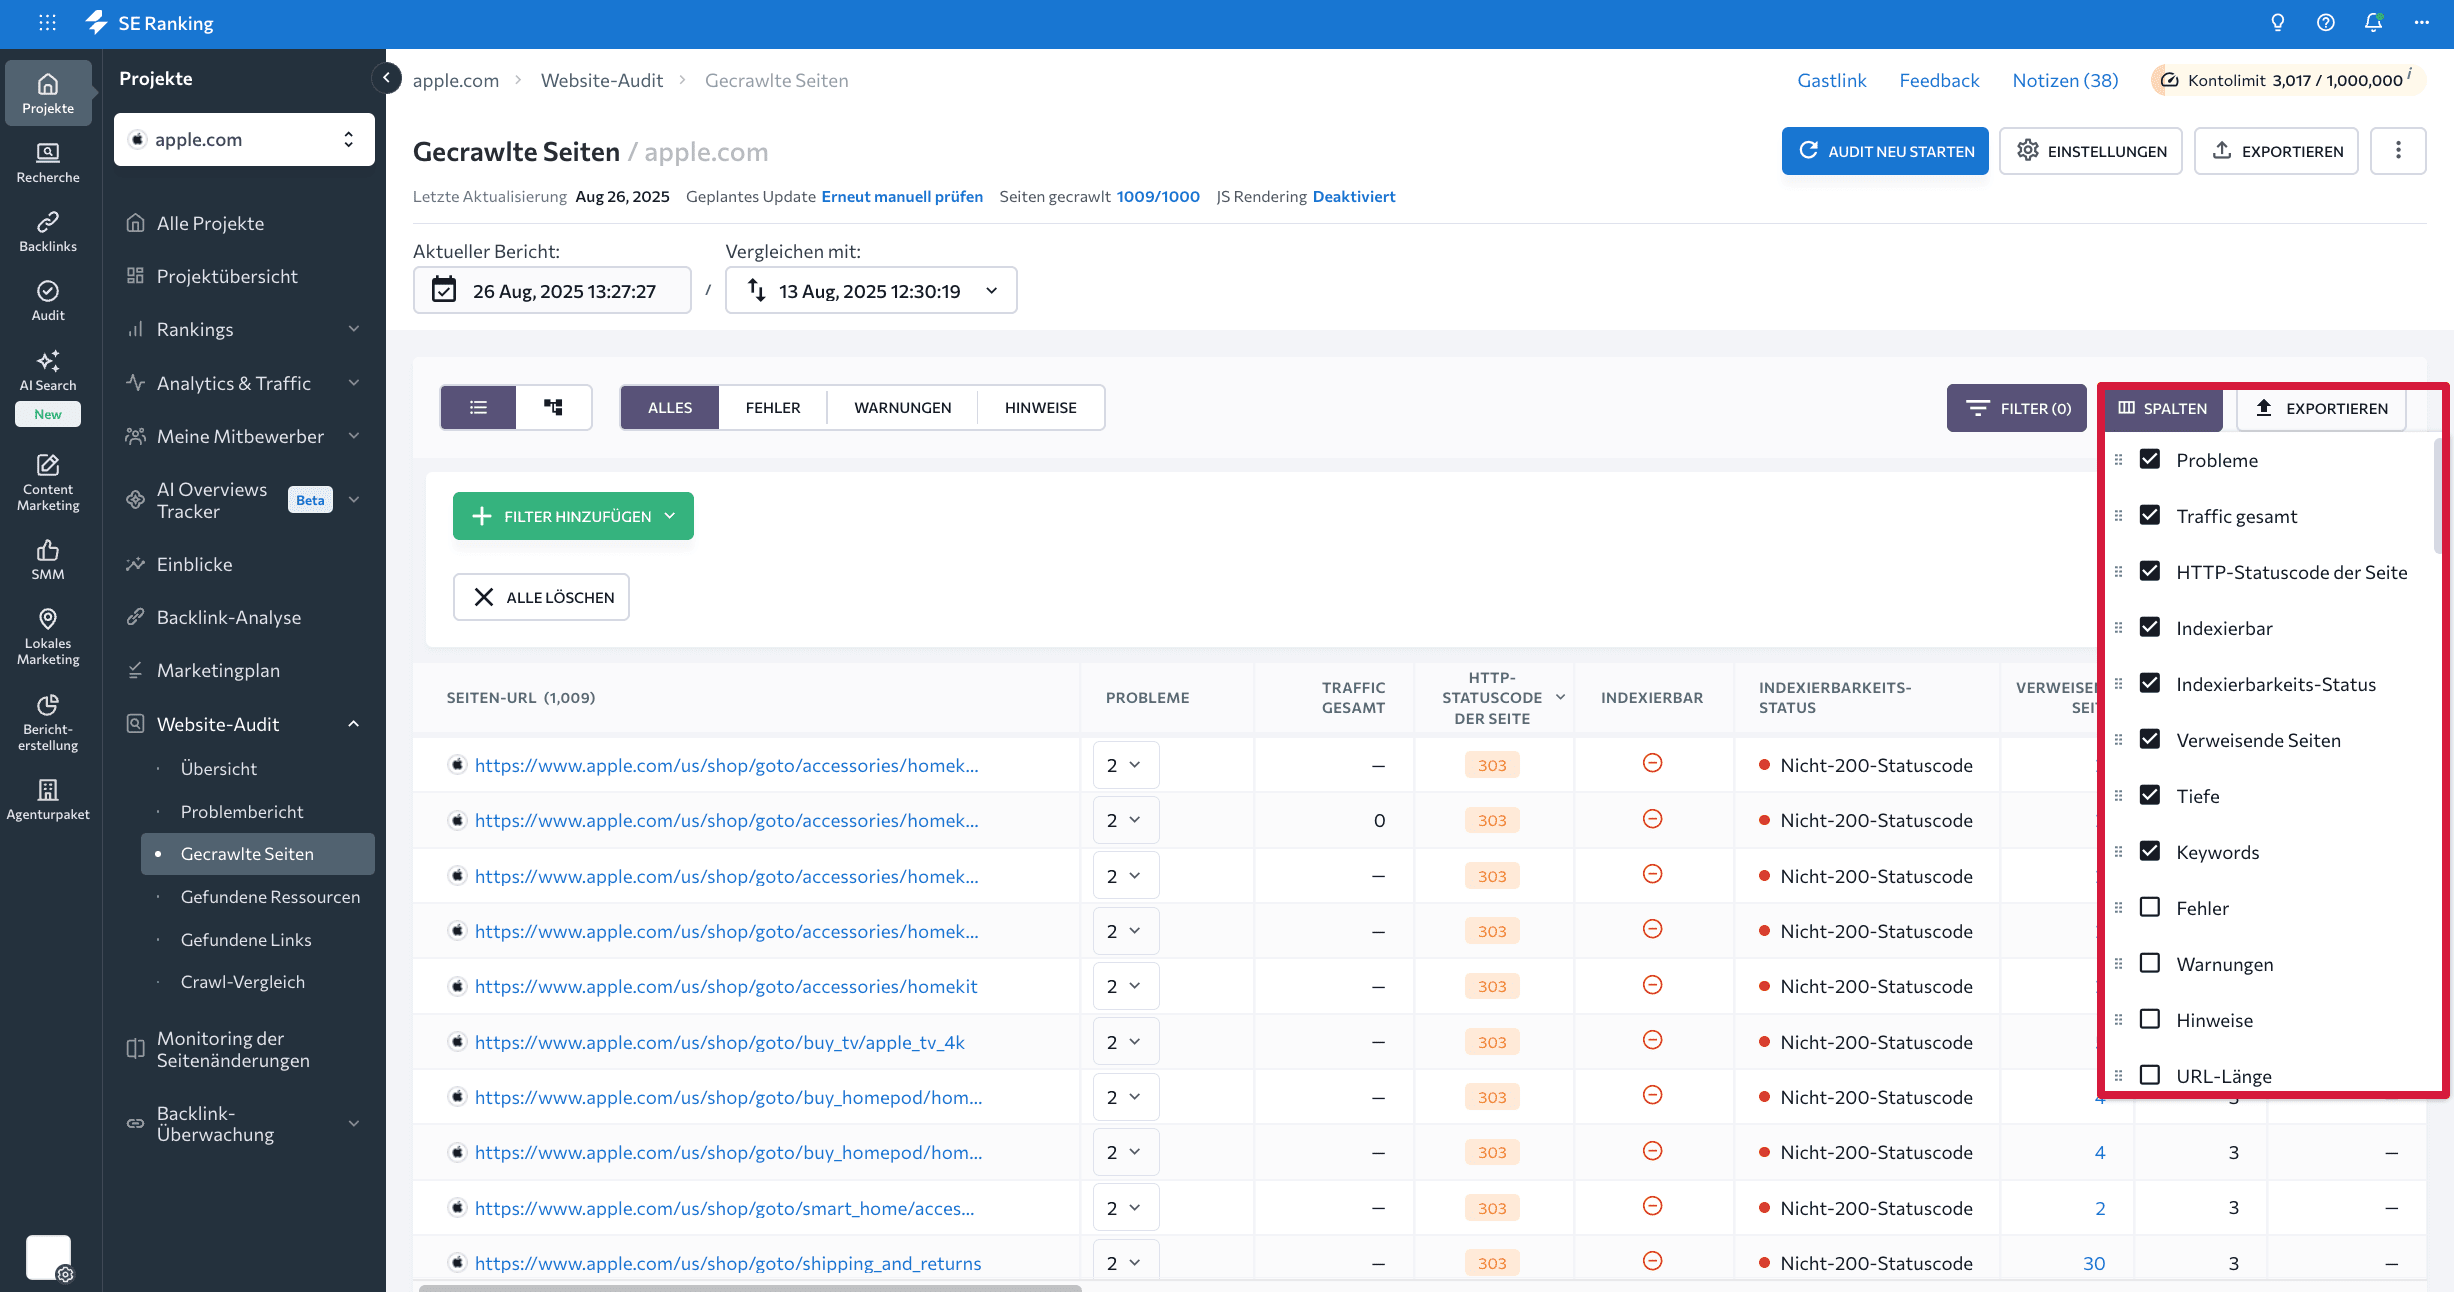Select the ALLES tab
The width and height of the screenshot is (2455, 1292).
[x=670, y=407]
